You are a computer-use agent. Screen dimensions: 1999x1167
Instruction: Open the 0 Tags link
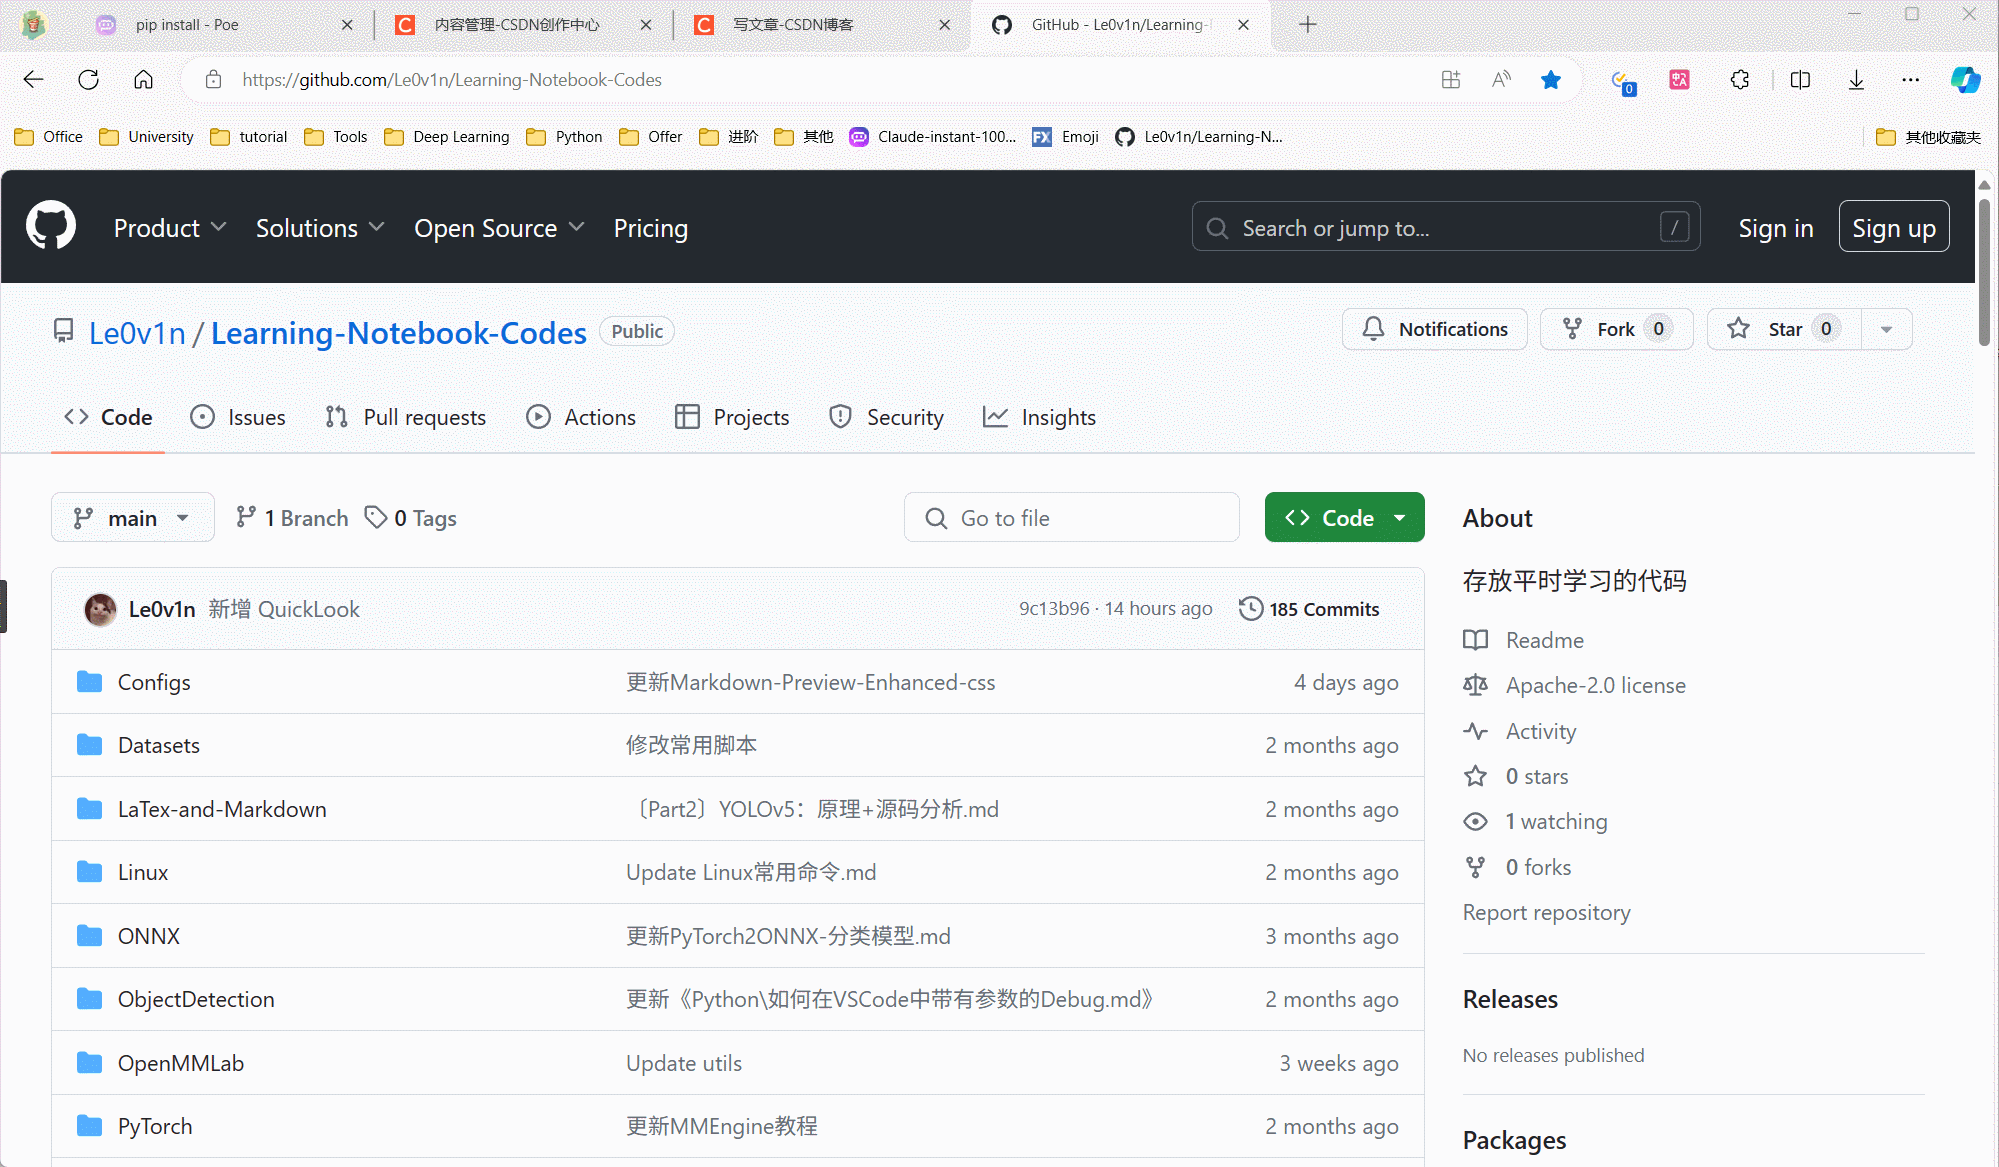(411, 518)
